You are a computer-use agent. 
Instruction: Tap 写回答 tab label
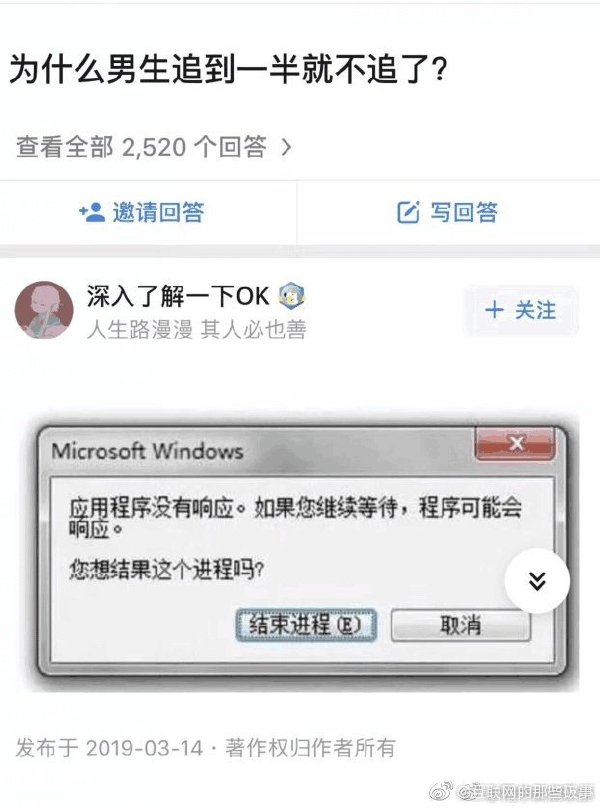(x=464, y=212)
